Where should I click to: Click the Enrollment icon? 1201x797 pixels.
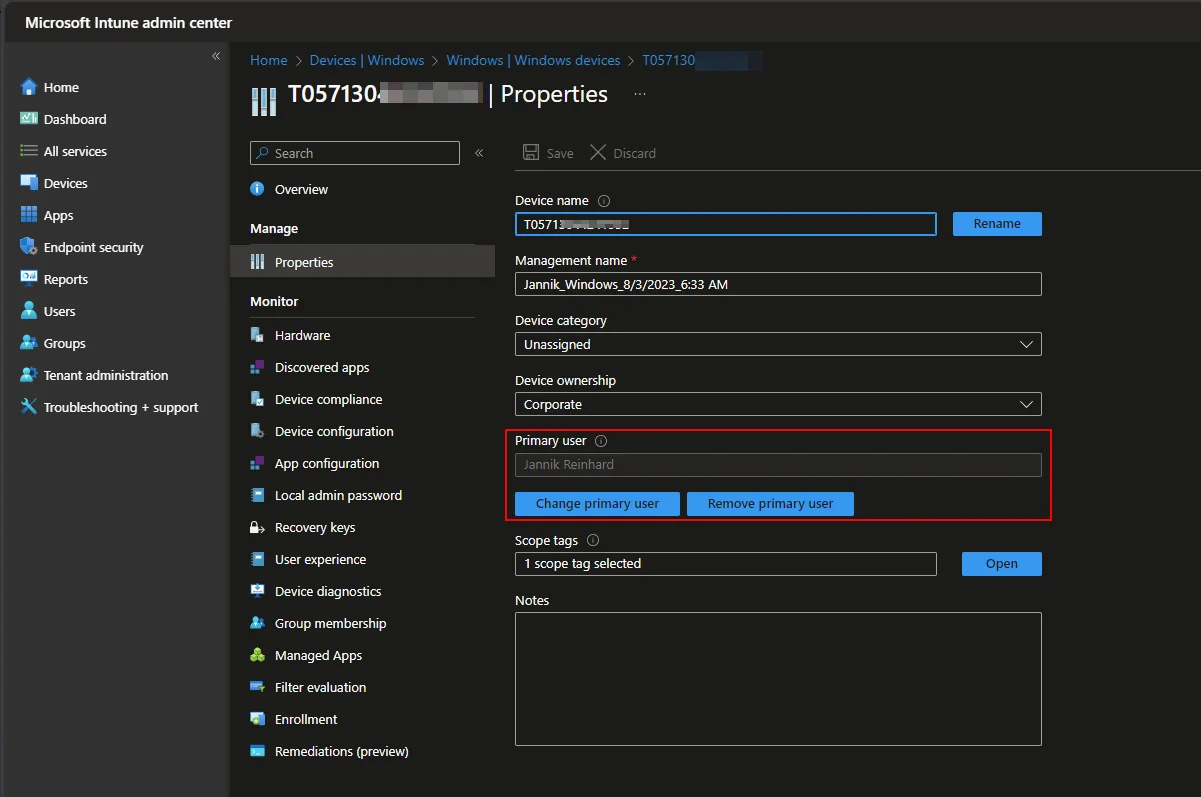257,719
